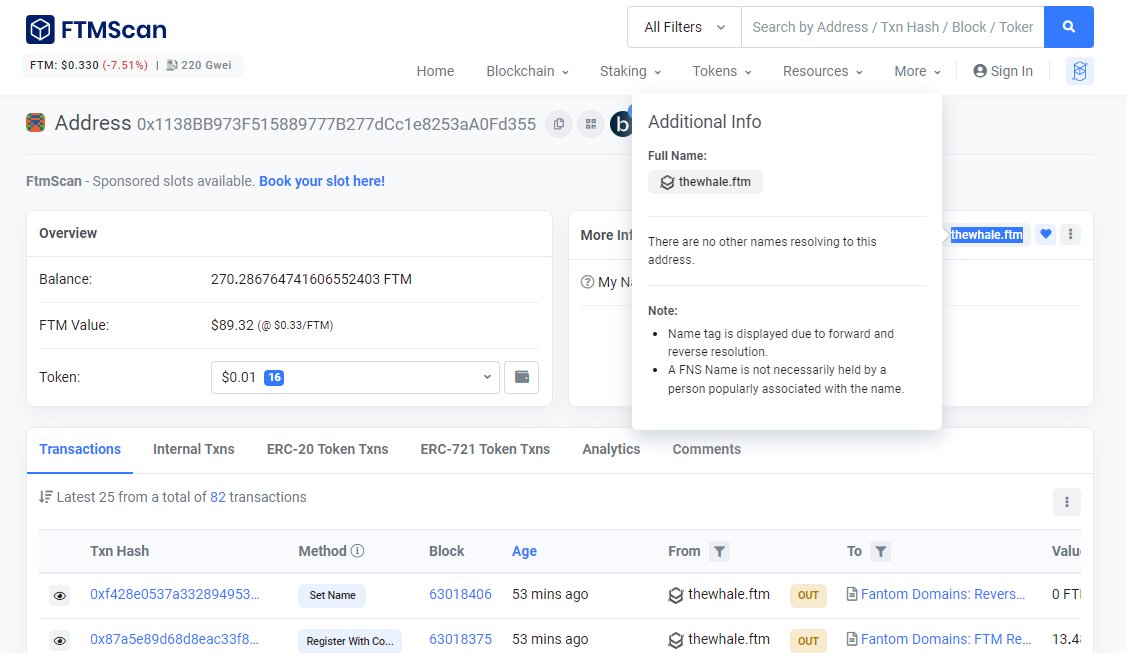The height and width of the screenshot is (653, 1127).
Task: Toggle the Age column header format
Action: coord(524,551)
